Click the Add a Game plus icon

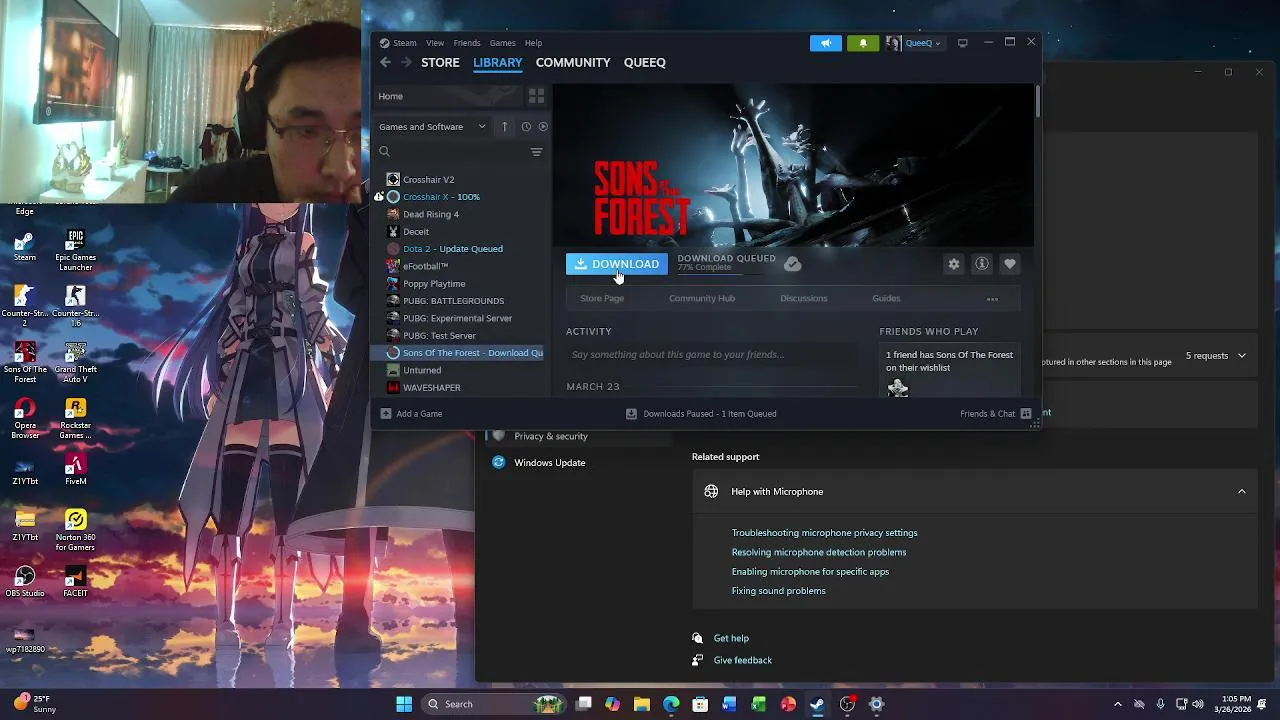(x=386, y=414)
